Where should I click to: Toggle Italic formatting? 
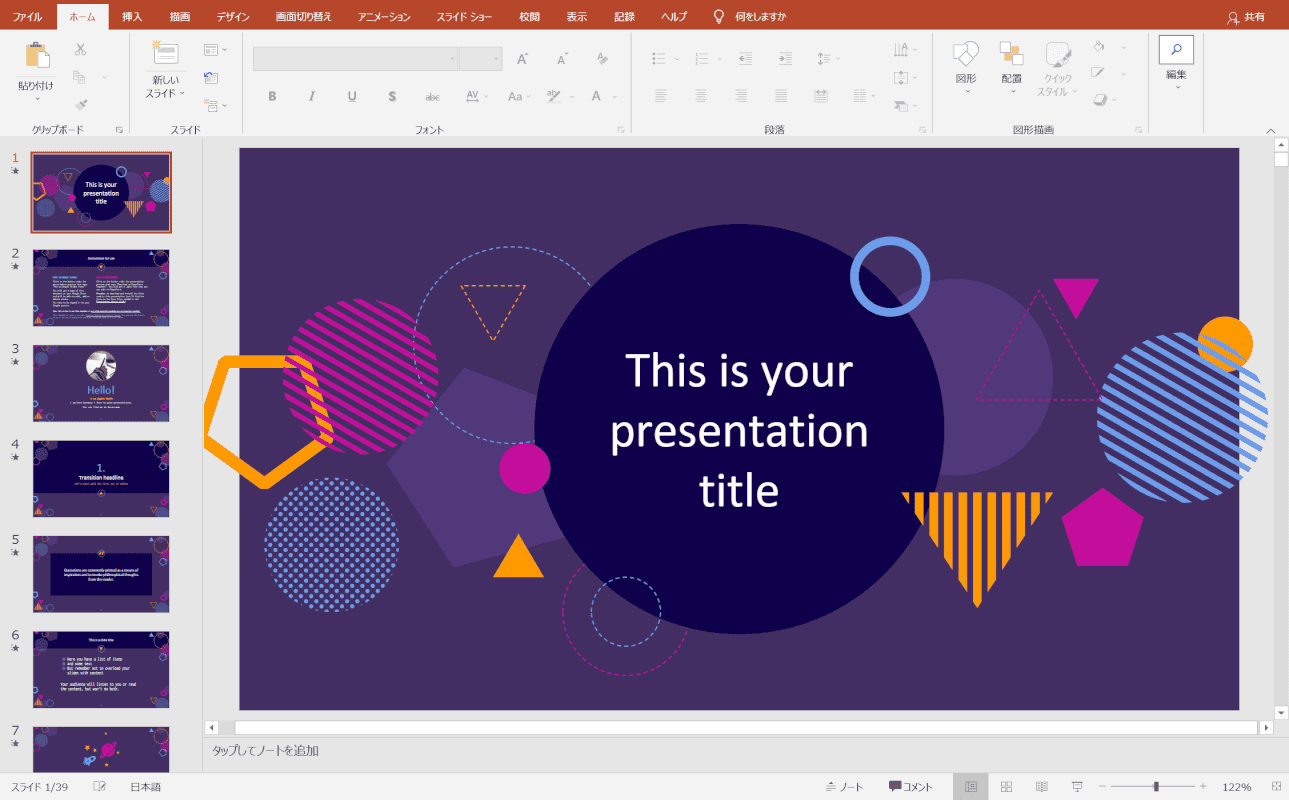(312, 96)
